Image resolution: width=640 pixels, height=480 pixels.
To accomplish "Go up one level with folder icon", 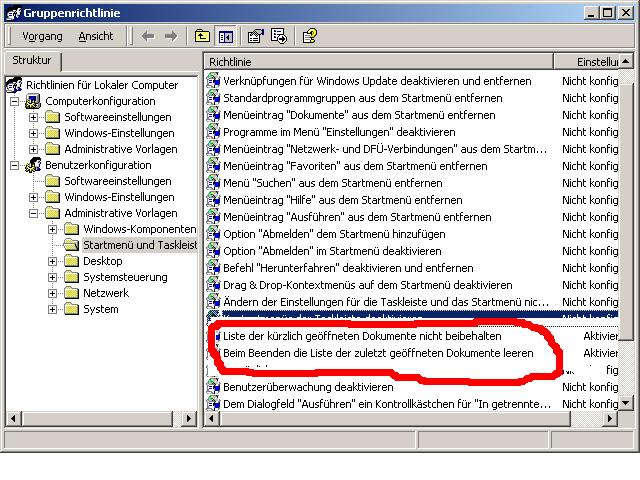I will click(202, 36).
